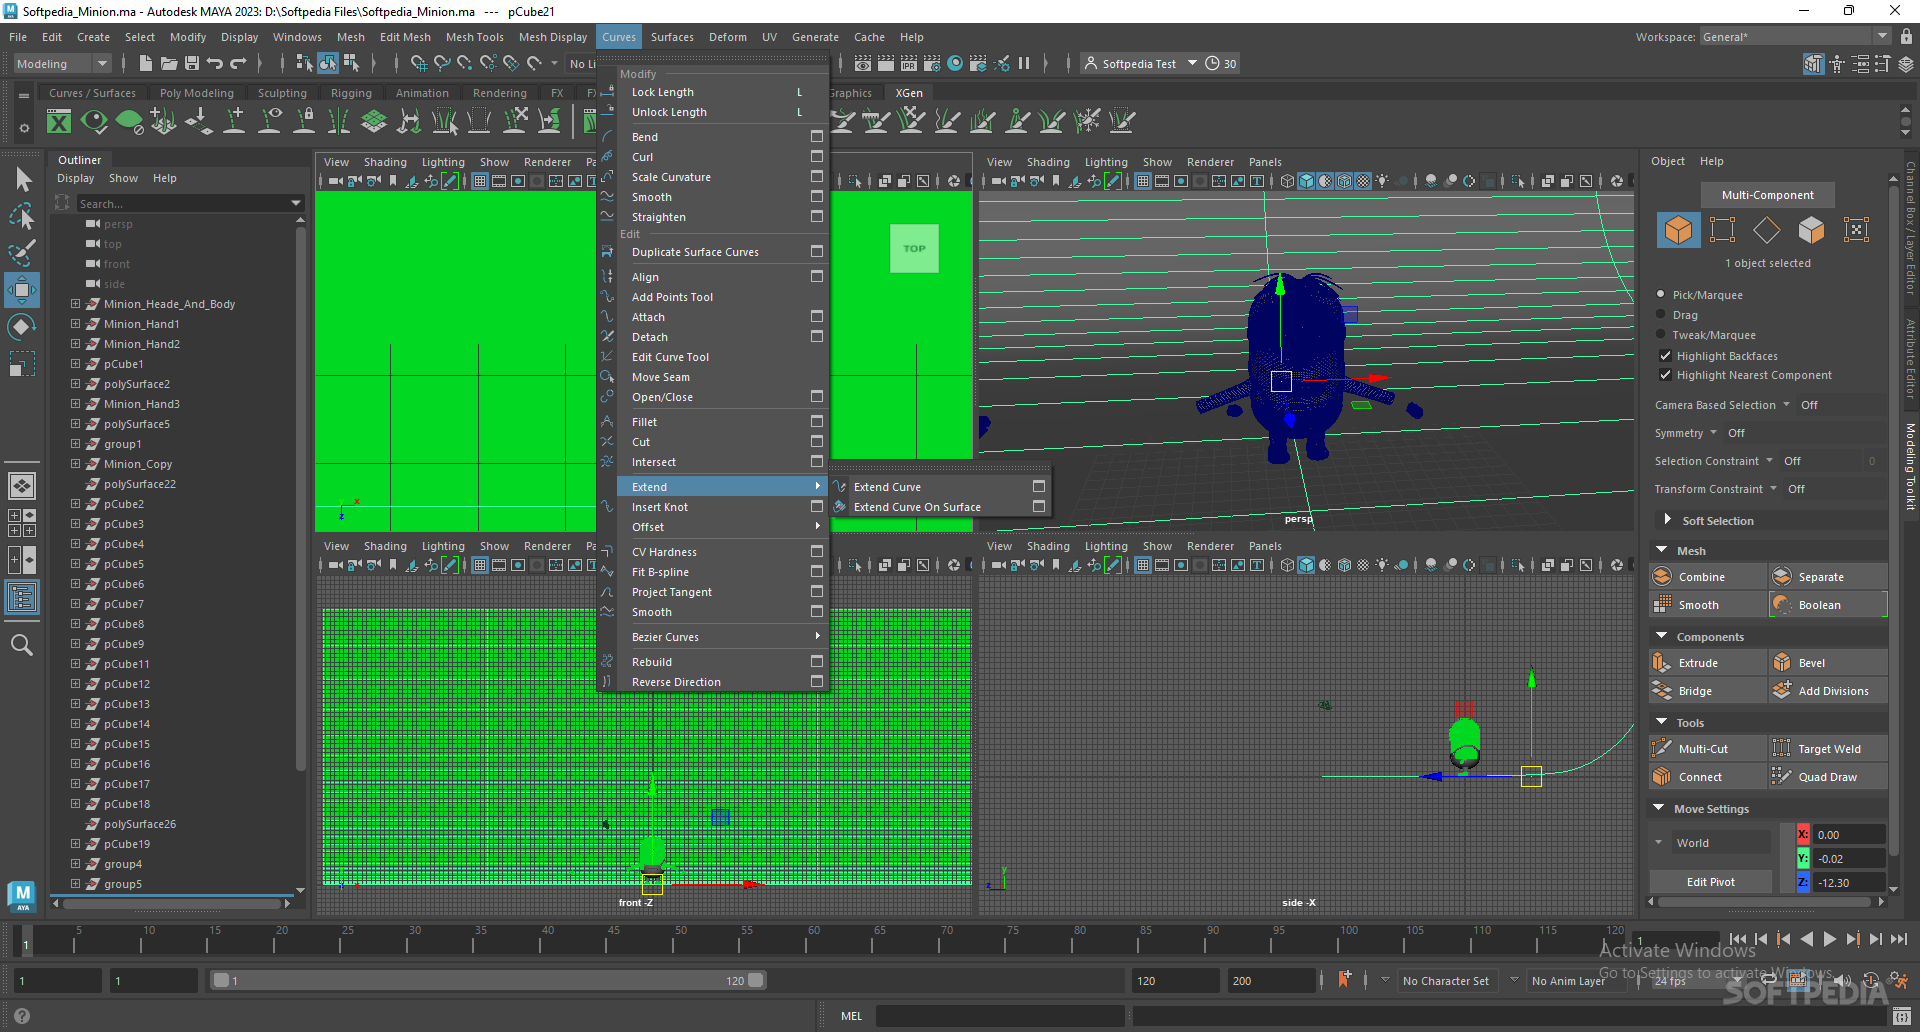Screen dimensions: 1920x1032
Task: Toggle Highlight Backfaces checkbox
Action: [1665, 355]
